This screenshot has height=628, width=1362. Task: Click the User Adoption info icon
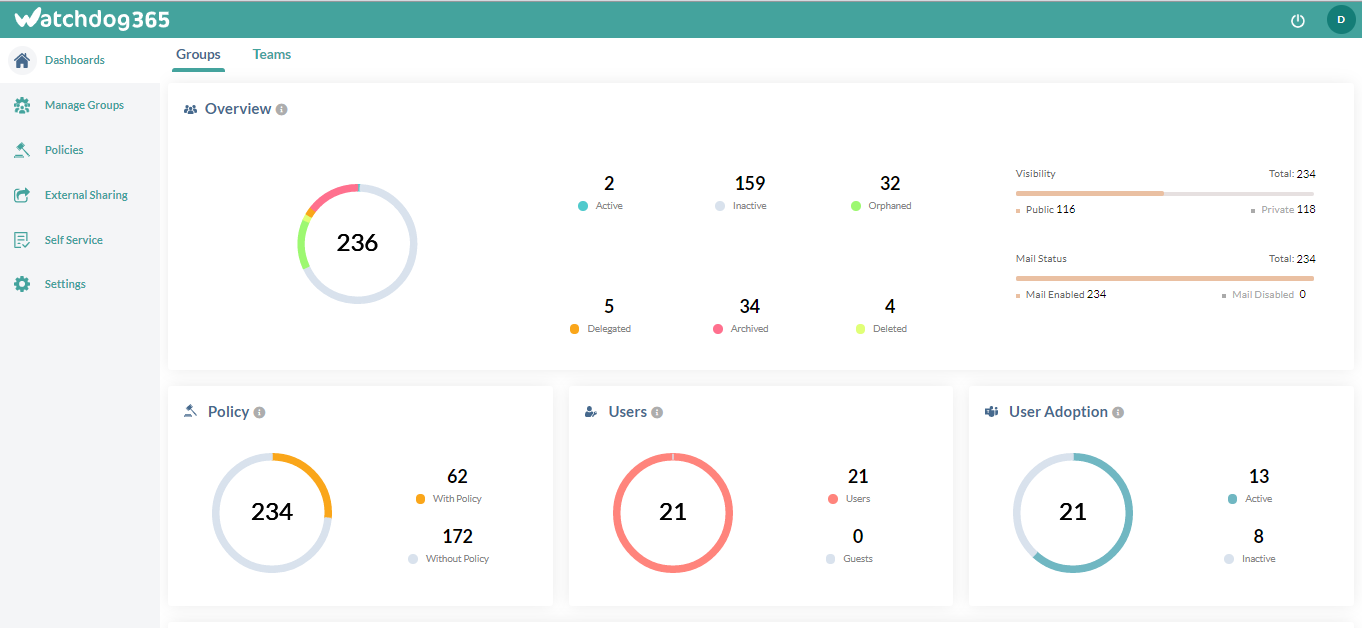1118,412
